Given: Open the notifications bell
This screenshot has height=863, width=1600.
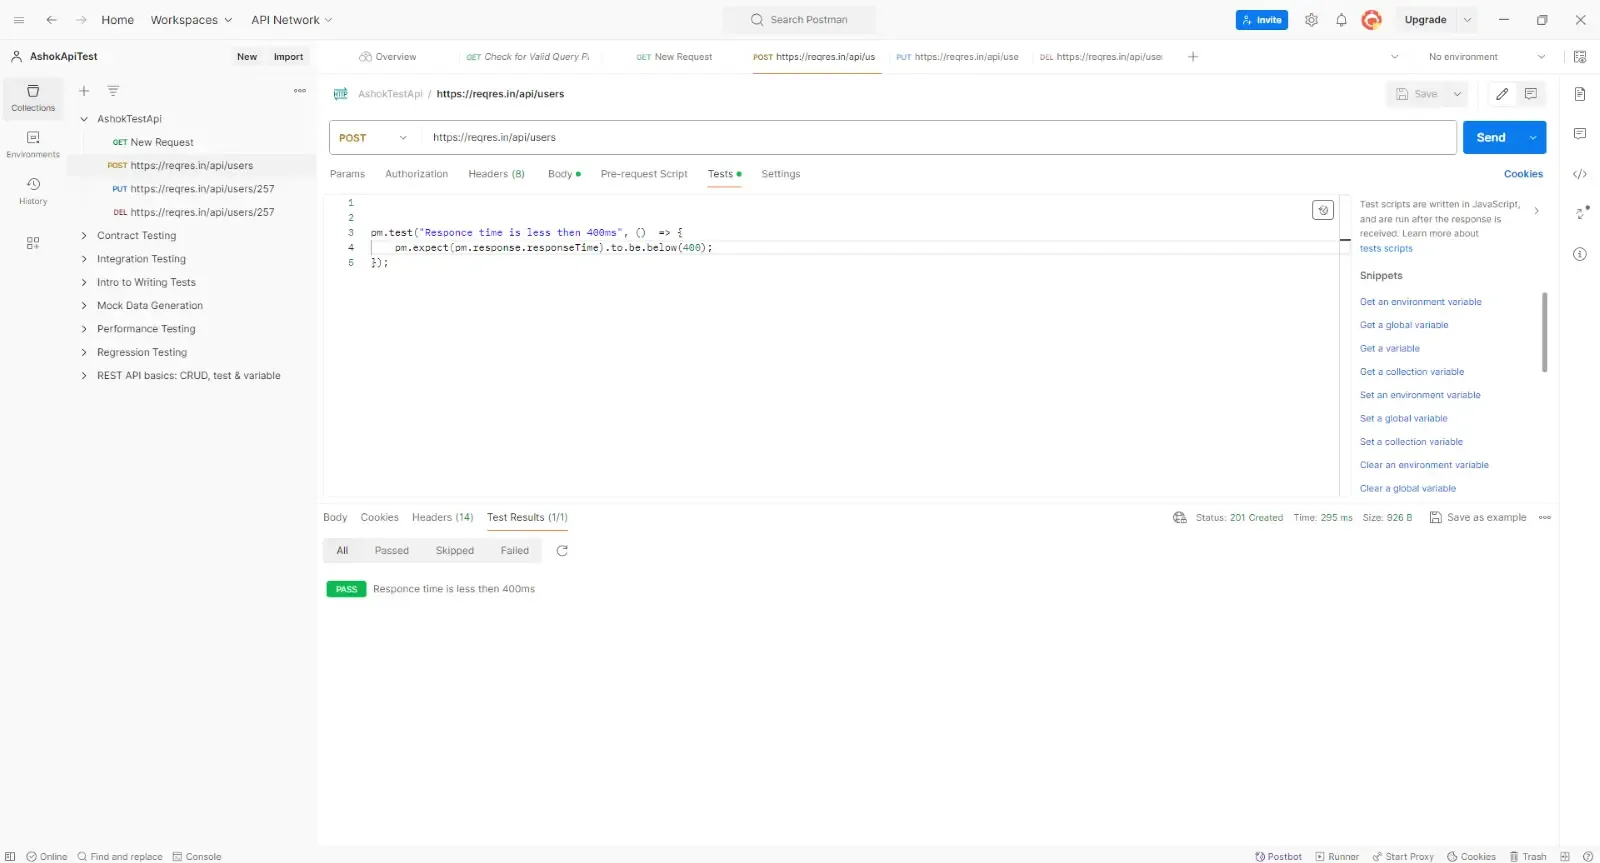Looking at the screenshot, I should click(1341, 20).
